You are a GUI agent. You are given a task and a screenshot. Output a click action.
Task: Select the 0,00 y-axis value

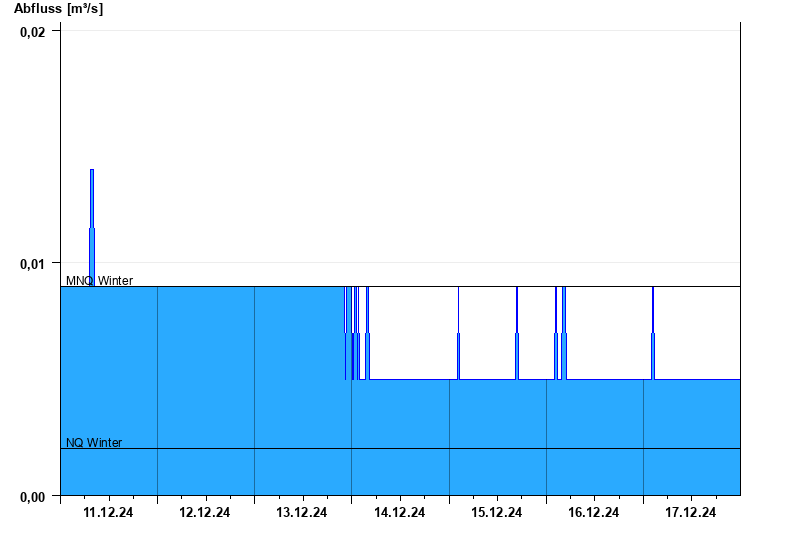(33, 496)
